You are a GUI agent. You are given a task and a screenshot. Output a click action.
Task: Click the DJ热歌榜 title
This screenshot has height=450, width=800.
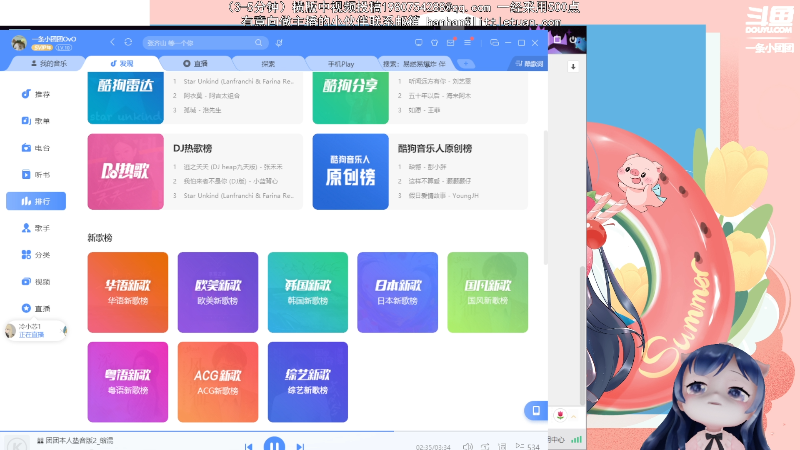click(x=192, y=148)
